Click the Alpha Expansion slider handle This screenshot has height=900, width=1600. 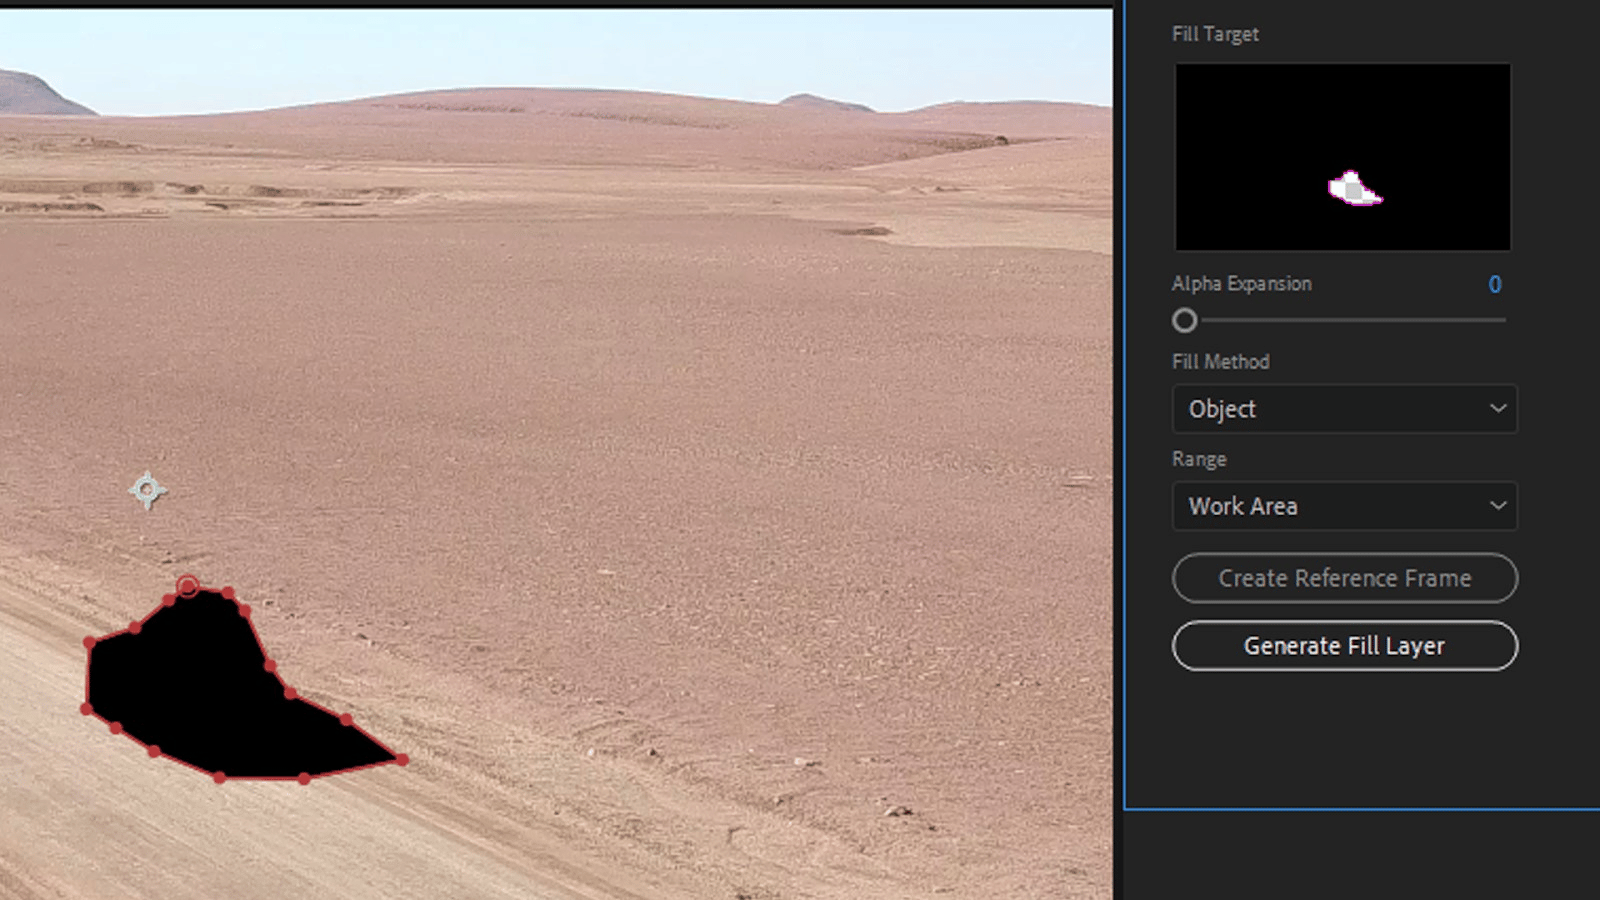click(x=1185, y=321)
